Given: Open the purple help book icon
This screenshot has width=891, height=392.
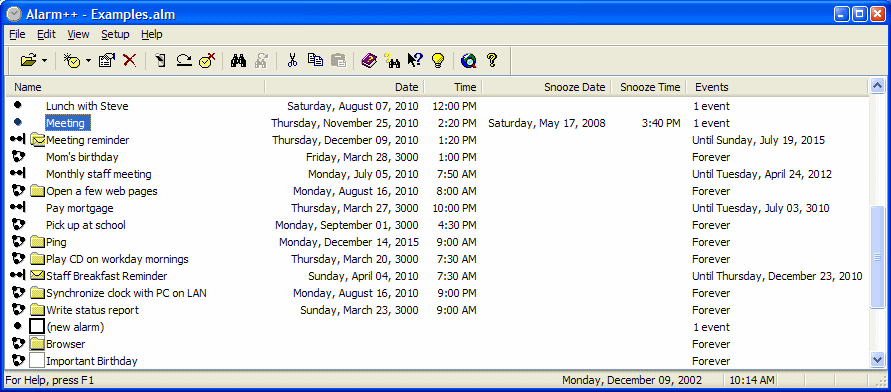Looking at the screenshot, I should point(369,60).
